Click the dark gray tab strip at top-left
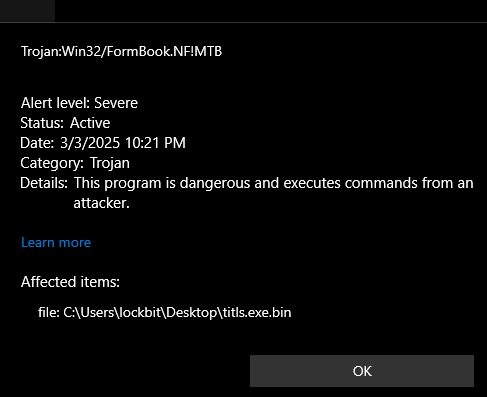Screen dimensions: 487x397 coord(27,11)
